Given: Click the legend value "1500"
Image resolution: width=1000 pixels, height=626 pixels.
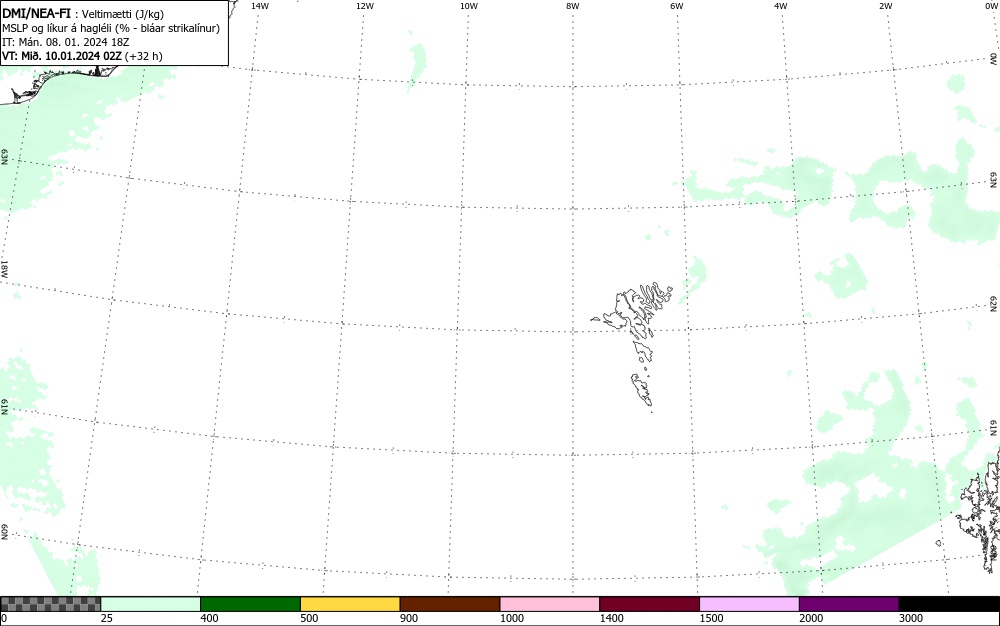Looking at the screenshot, I should pos(711,618).
